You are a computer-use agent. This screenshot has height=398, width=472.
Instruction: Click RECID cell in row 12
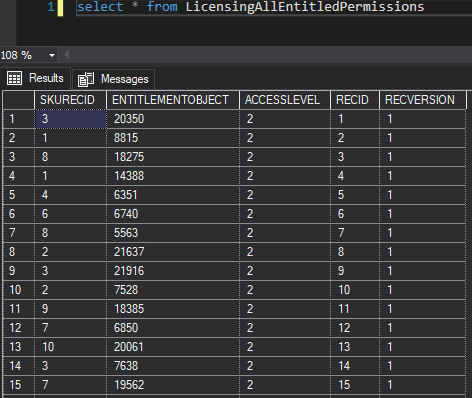(x=355, y=328)
